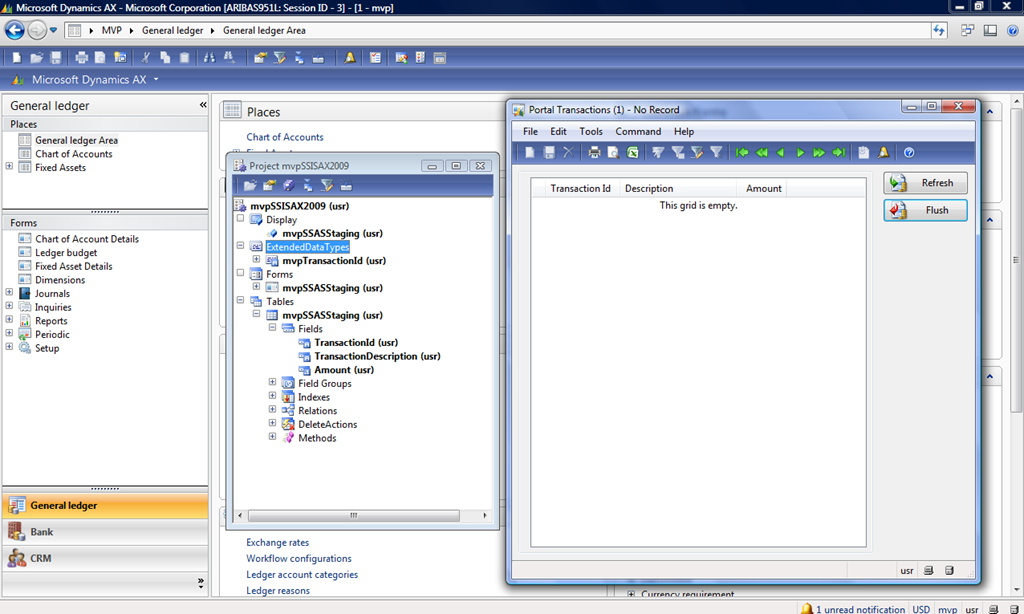Screen dimensions: 1024x614
Task: Expand the Indexes node in the project tree
Action: pos(271,396)
